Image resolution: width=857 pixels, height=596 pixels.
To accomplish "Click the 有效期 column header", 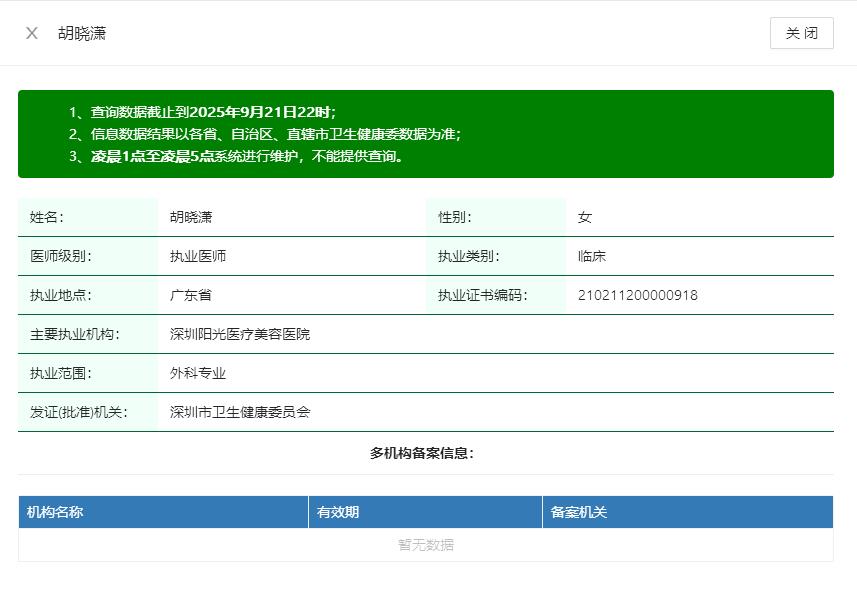I will (x=338, y=512).
